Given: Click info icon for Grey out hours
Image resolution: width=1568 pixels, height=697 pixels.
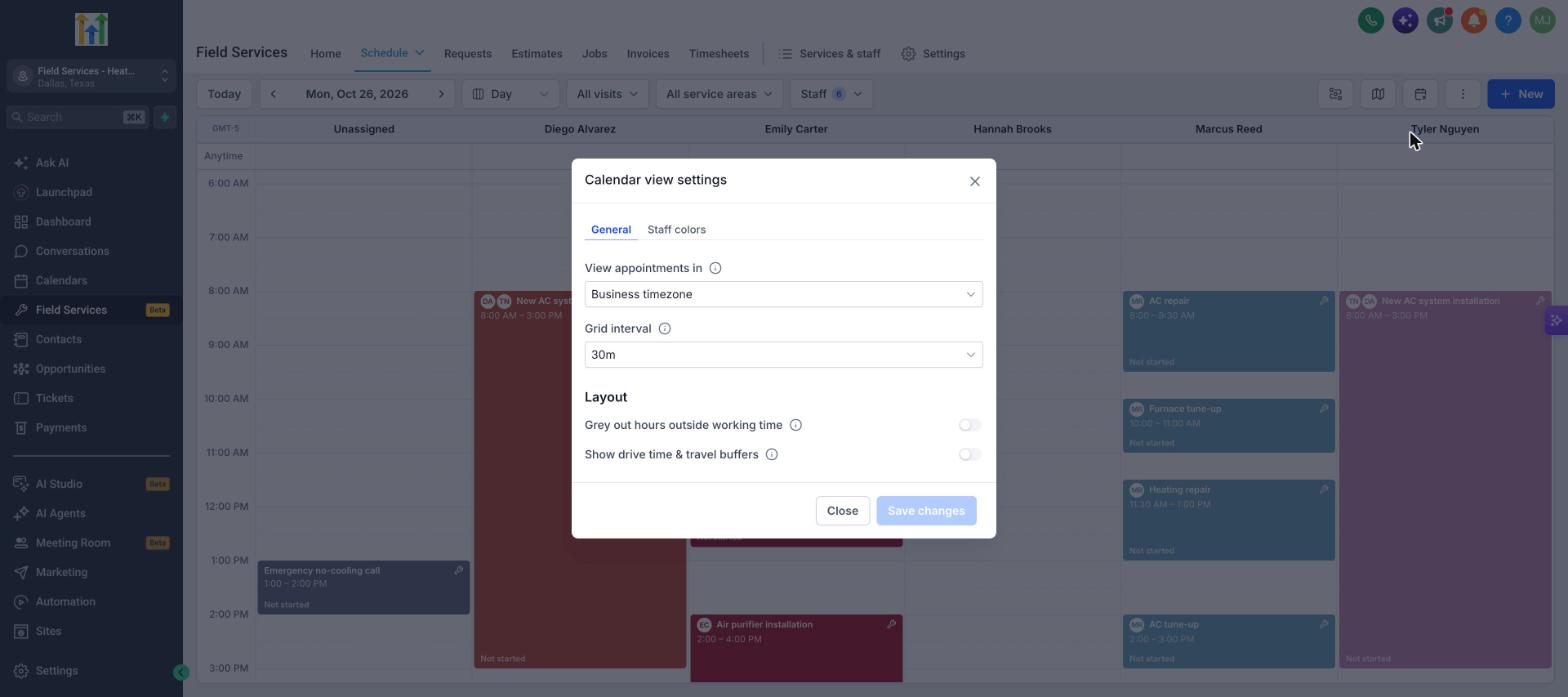Looking at the screenshot, I should [796, 425].
